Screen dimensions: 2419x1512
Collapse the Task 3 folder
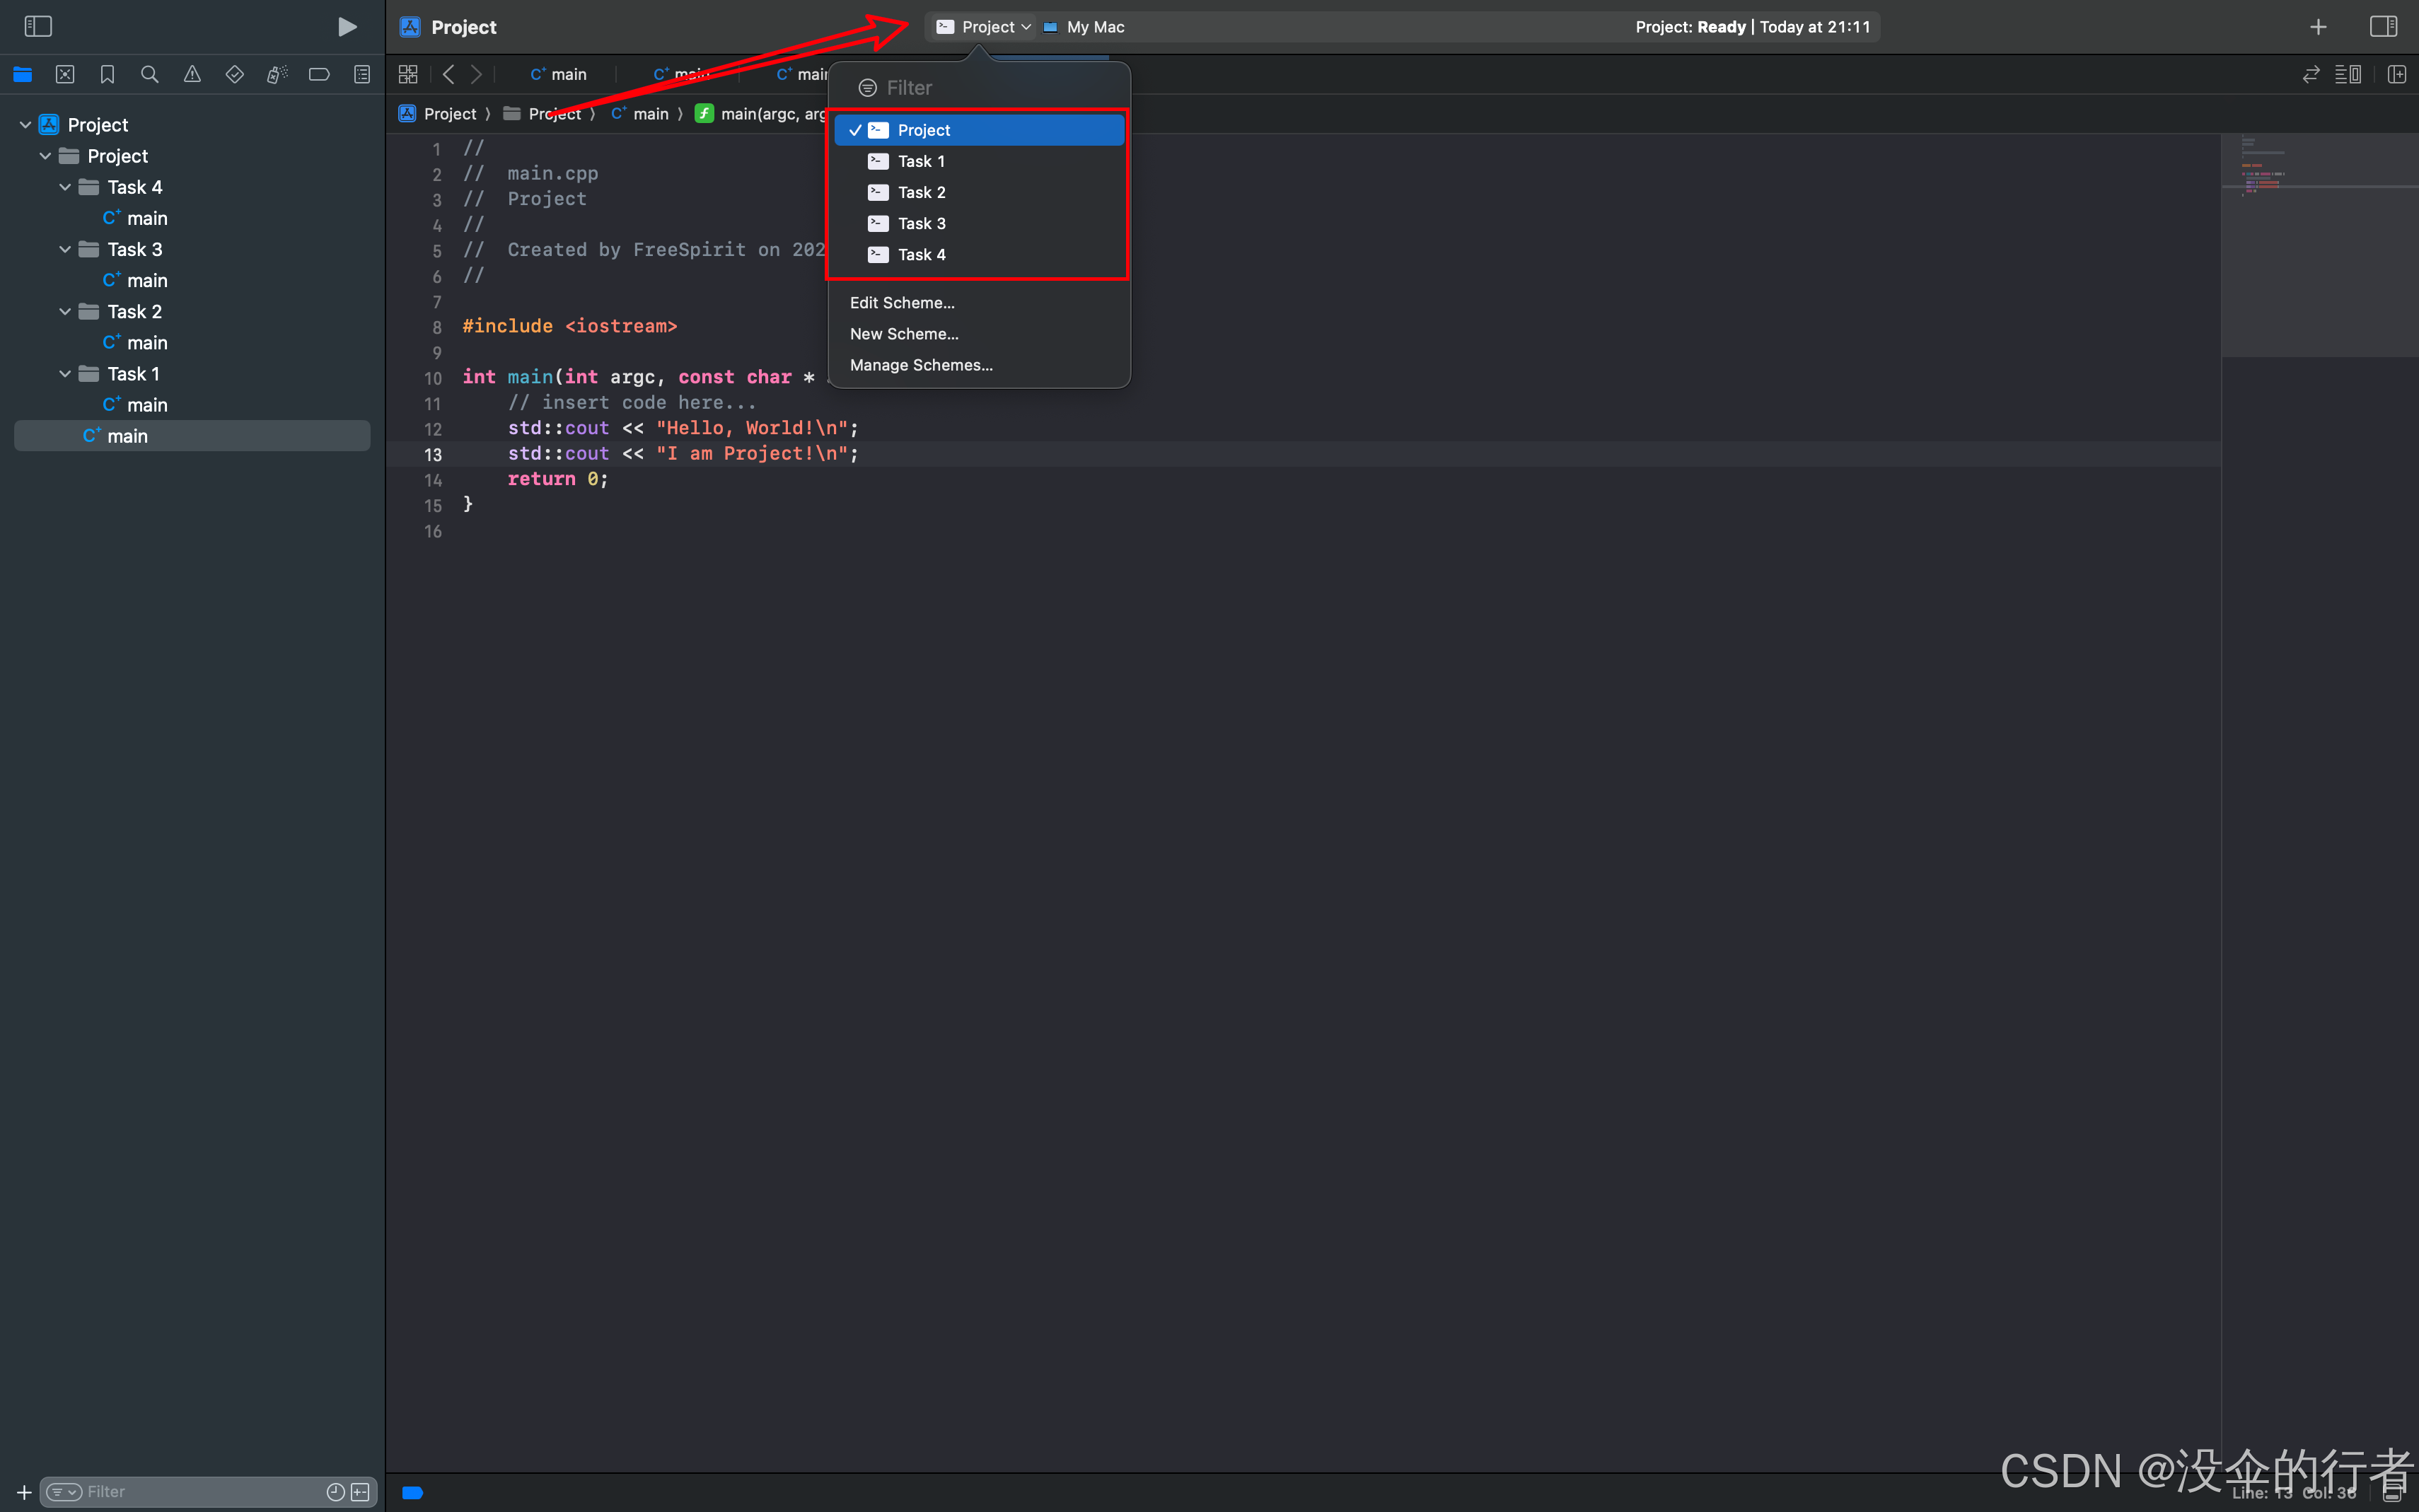65,249
